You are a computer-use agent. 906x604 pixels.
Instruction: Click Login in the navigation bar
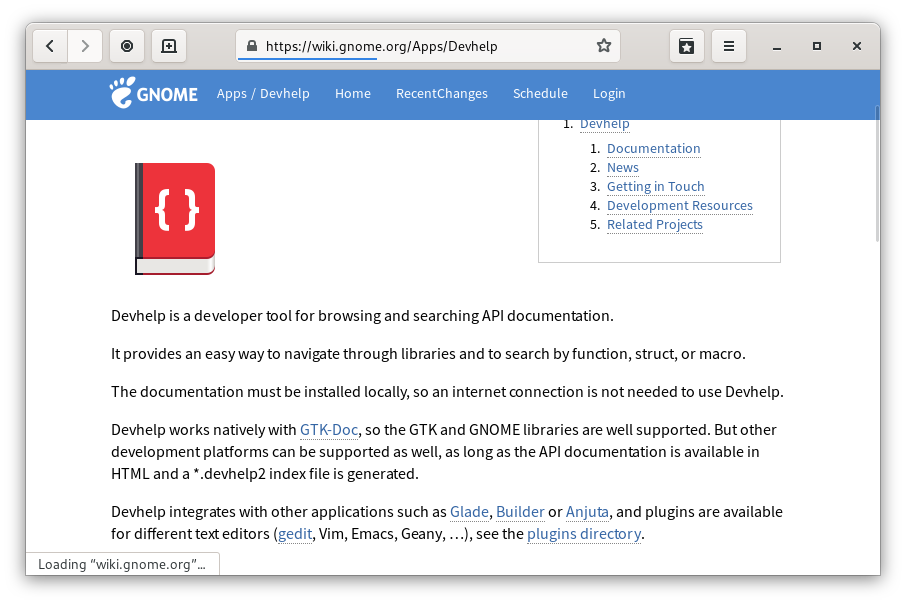pos(609,94)
